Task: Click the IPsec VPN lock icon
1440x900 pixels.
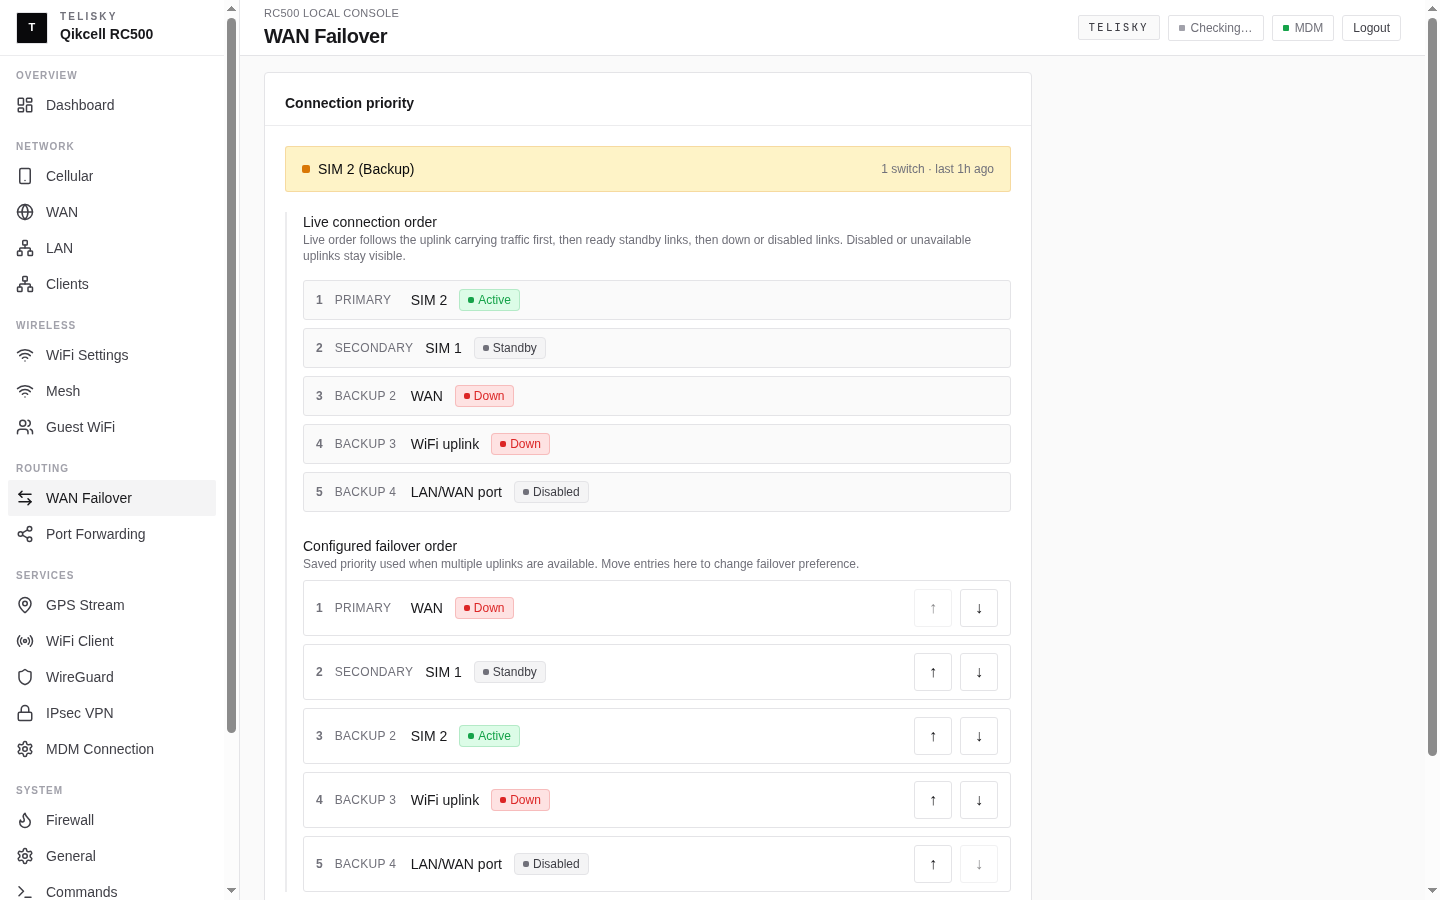Action: (25, 713)
